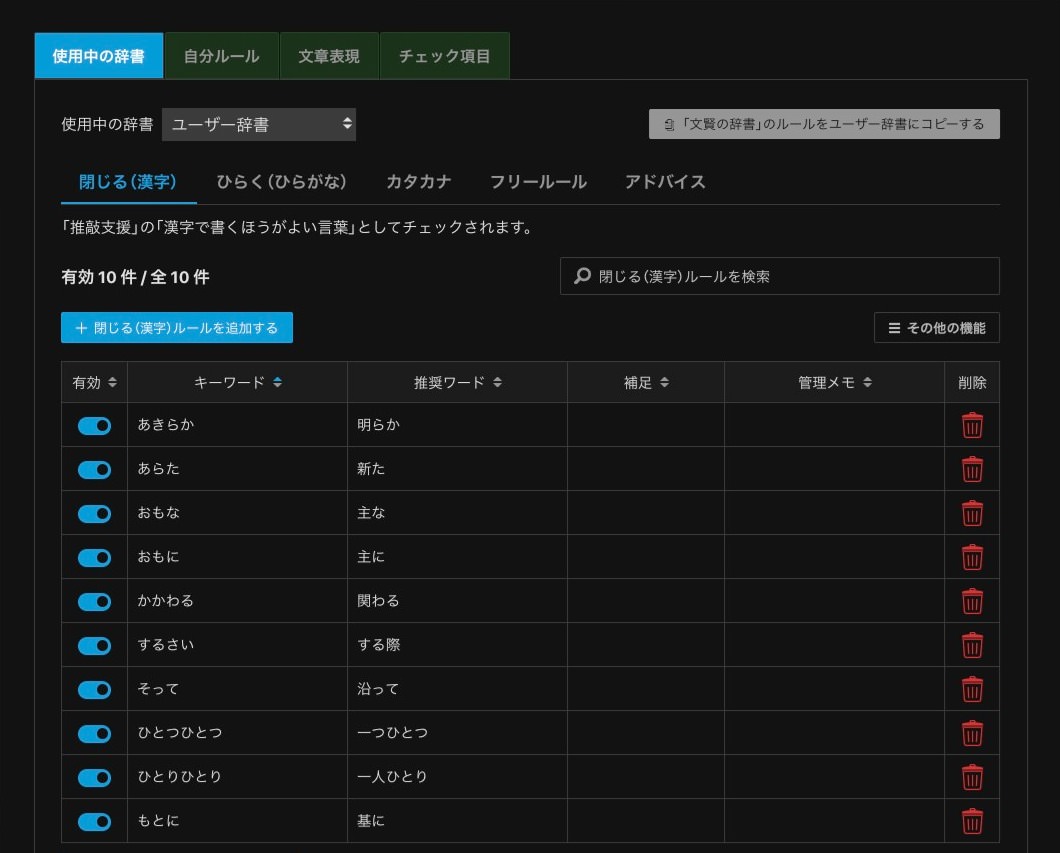Delete the するさい rule via trash icon
Viewport: 1060px width, 853px height.
pos(971,645)
